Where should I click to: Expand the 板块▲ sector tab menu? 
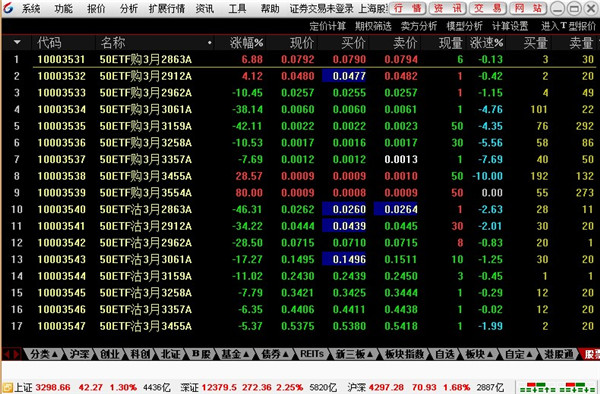click(479, 354)
